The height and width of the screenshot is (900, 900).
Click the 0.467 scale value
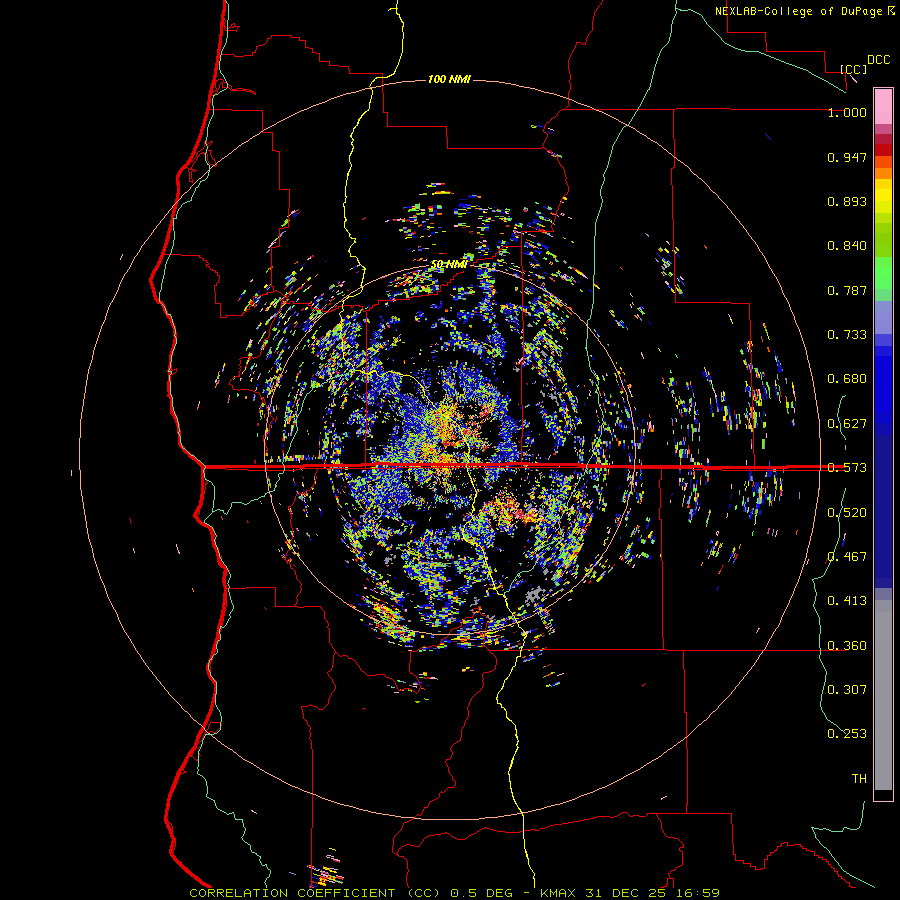[x=847, y=557]
